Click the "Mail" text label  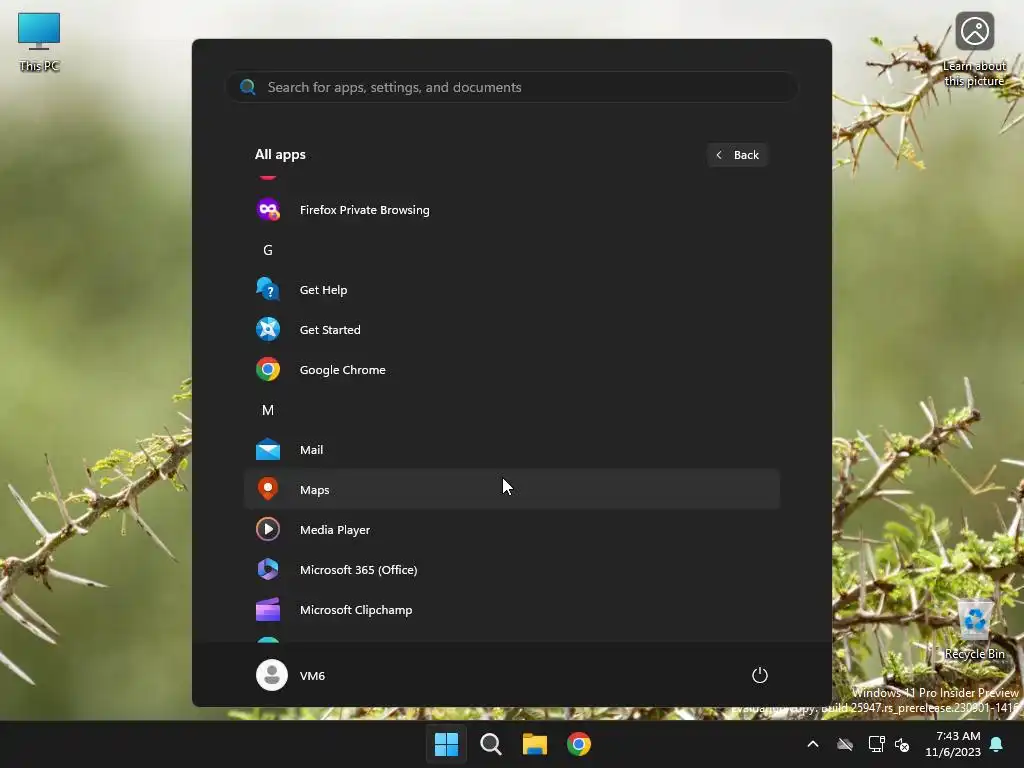[x=312, y=450]
